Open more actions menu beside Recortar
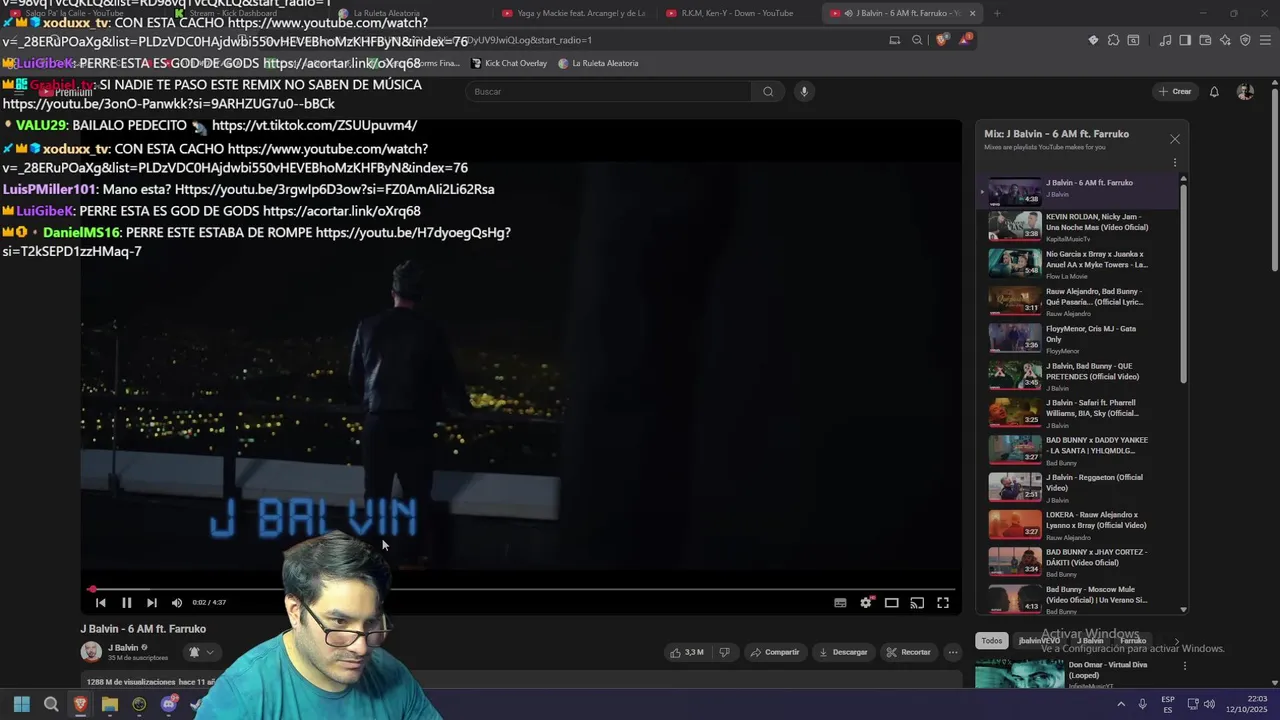 point(953,652)
